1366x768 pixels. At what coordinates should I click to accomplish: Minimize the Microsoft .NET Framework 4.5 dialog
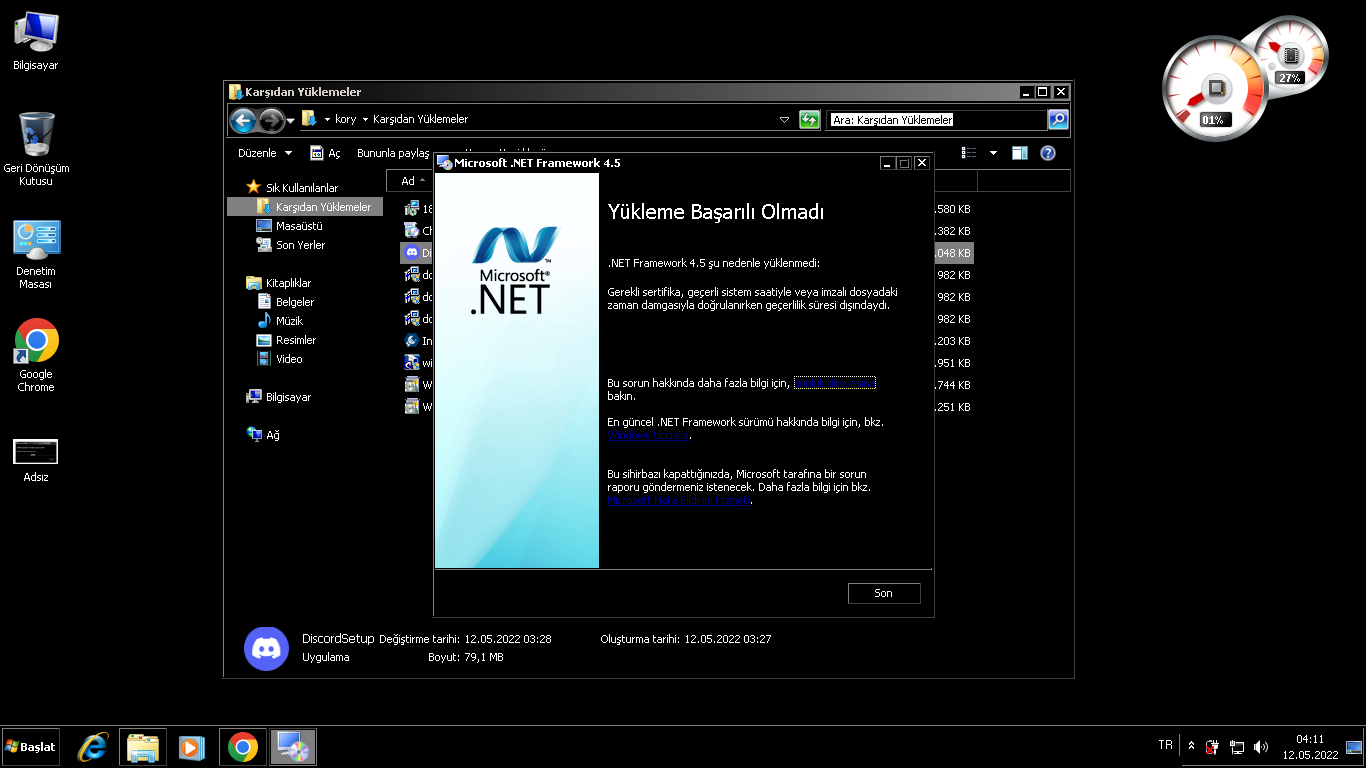pos(887,163)
